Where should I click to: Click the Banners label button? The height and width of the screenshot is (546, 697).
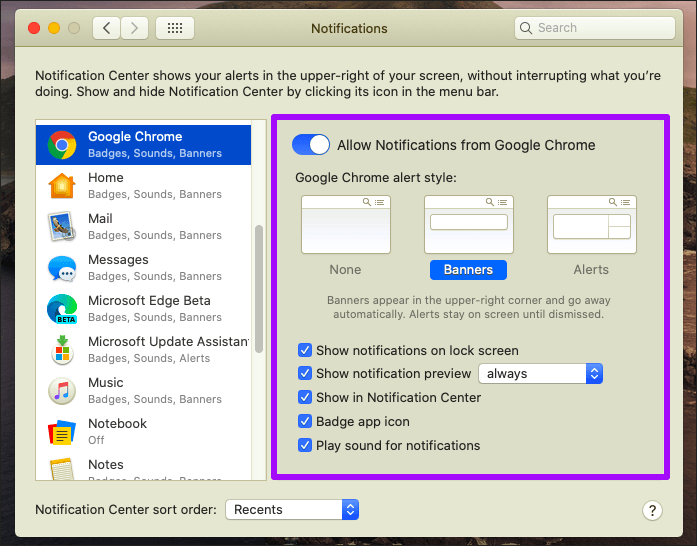[468, 270]
